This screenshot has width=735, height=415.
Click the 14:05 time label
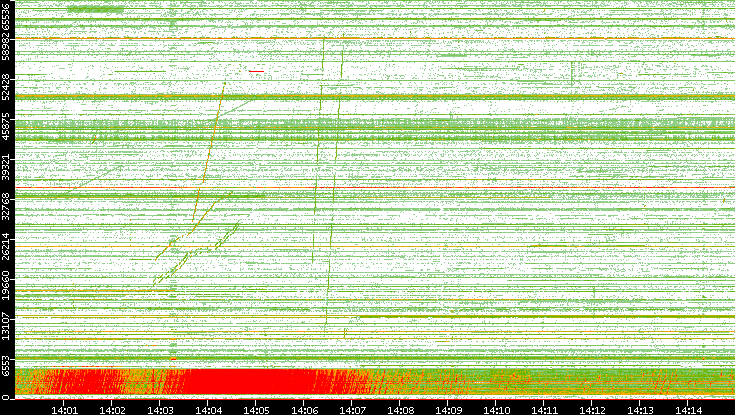coord(256,408)
